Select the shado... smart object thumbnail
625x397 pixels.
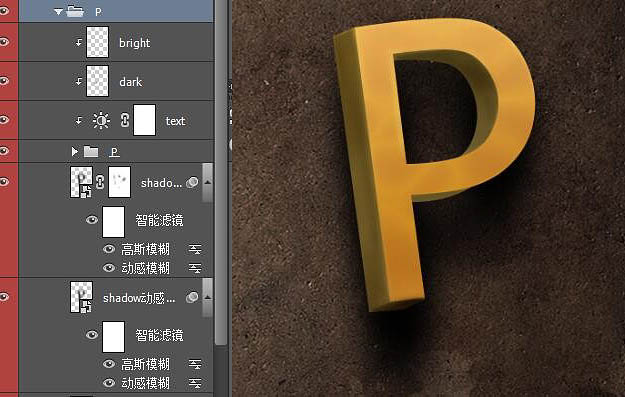[81, 182]
